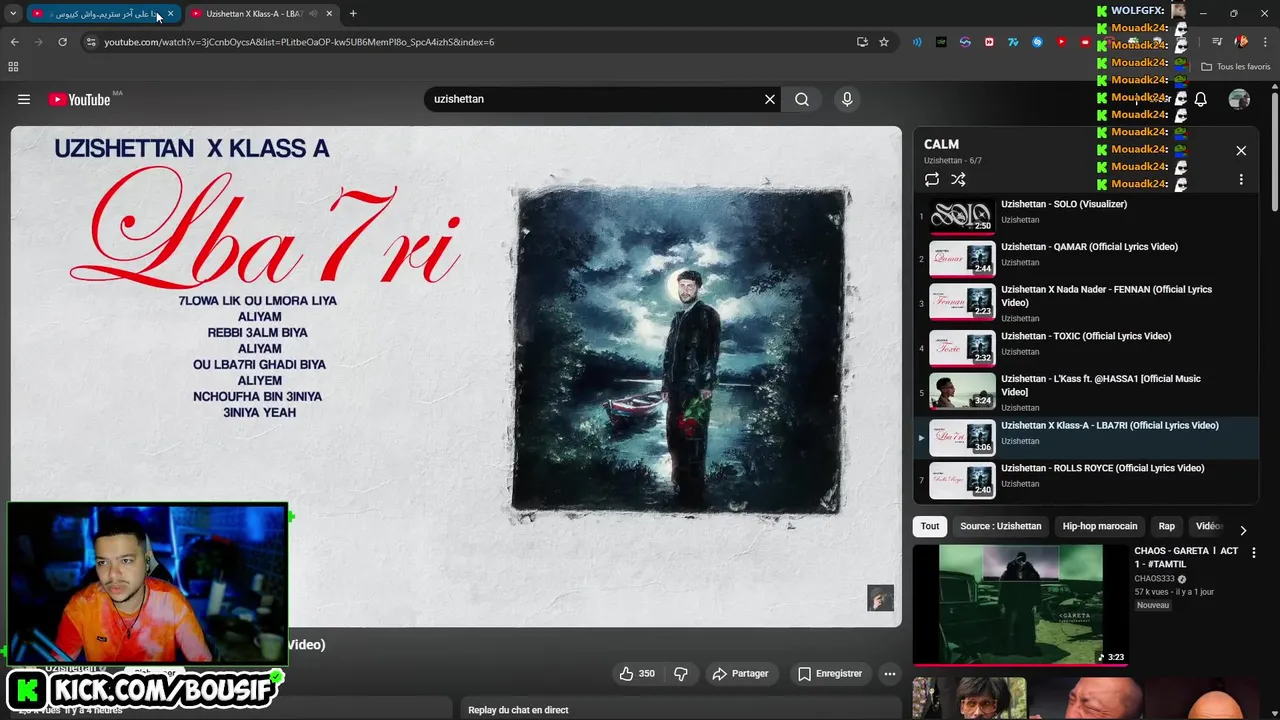1280x720 pixels.
Task: Bookmark this page with star icon
Action: [x=884, y=42]
